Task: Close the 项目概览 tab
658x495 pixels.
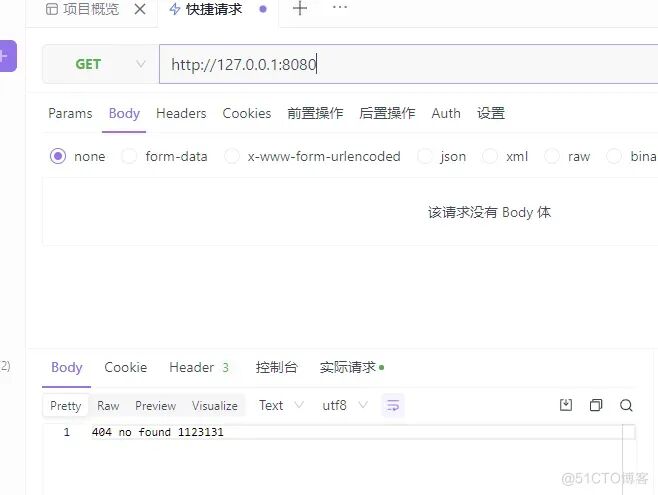Action: [140, 9]
